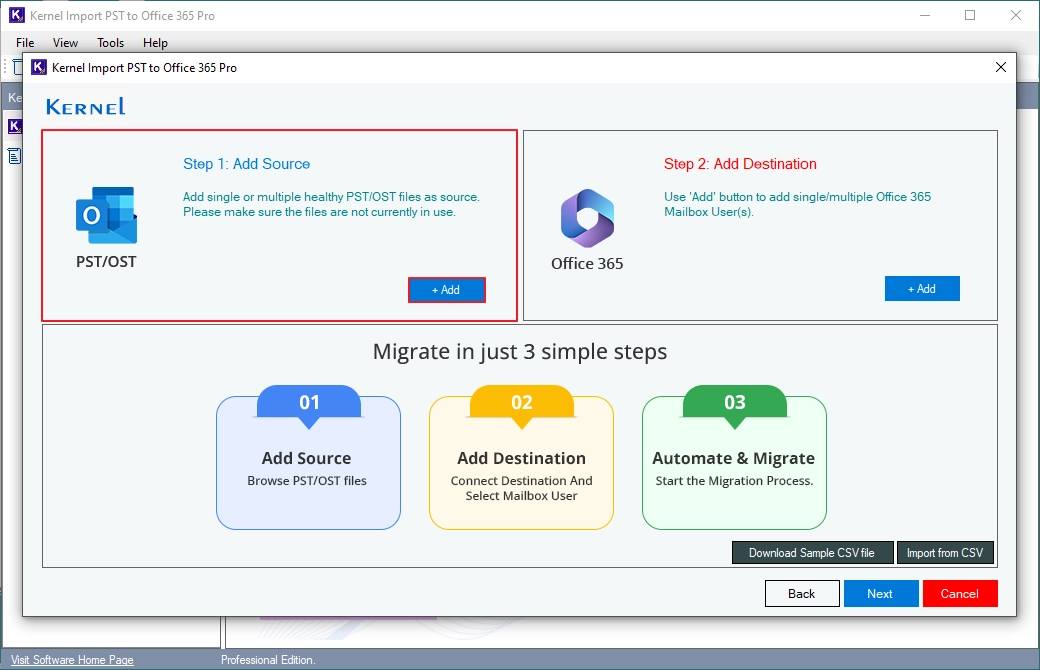Click the Kernel app icon in the main title bar
The height and width of the screenshot is (670, 1040).
[17, 15]
